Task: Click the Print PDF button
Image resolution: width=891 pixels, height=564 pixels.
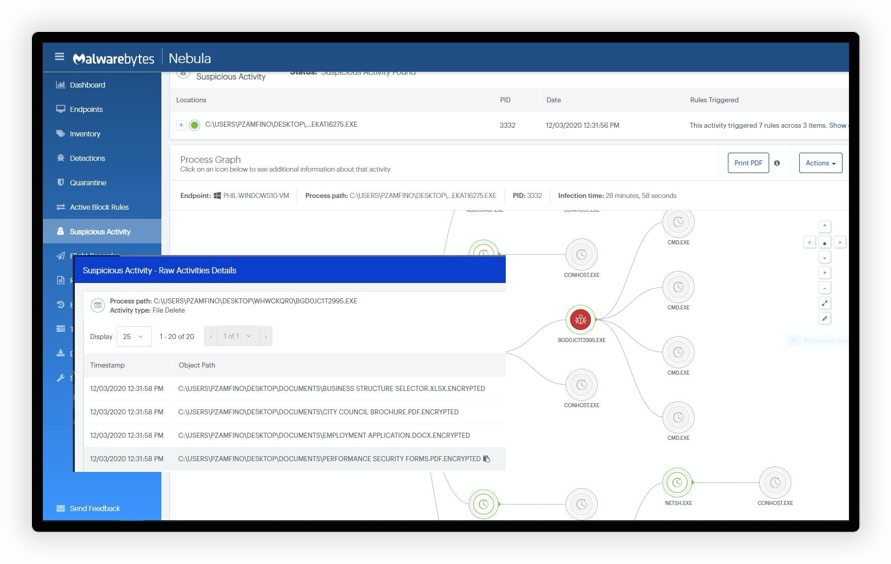Action: (x=747, y=163)
